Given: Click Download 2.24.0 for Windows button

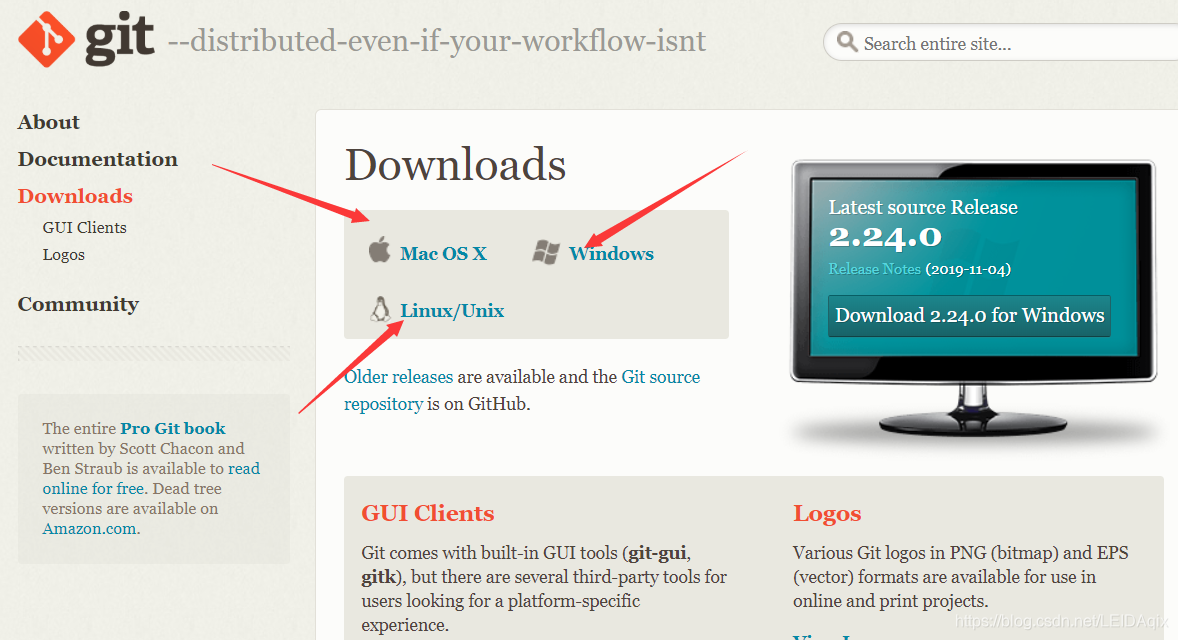Looking at the screenshot, I should 969,315.
